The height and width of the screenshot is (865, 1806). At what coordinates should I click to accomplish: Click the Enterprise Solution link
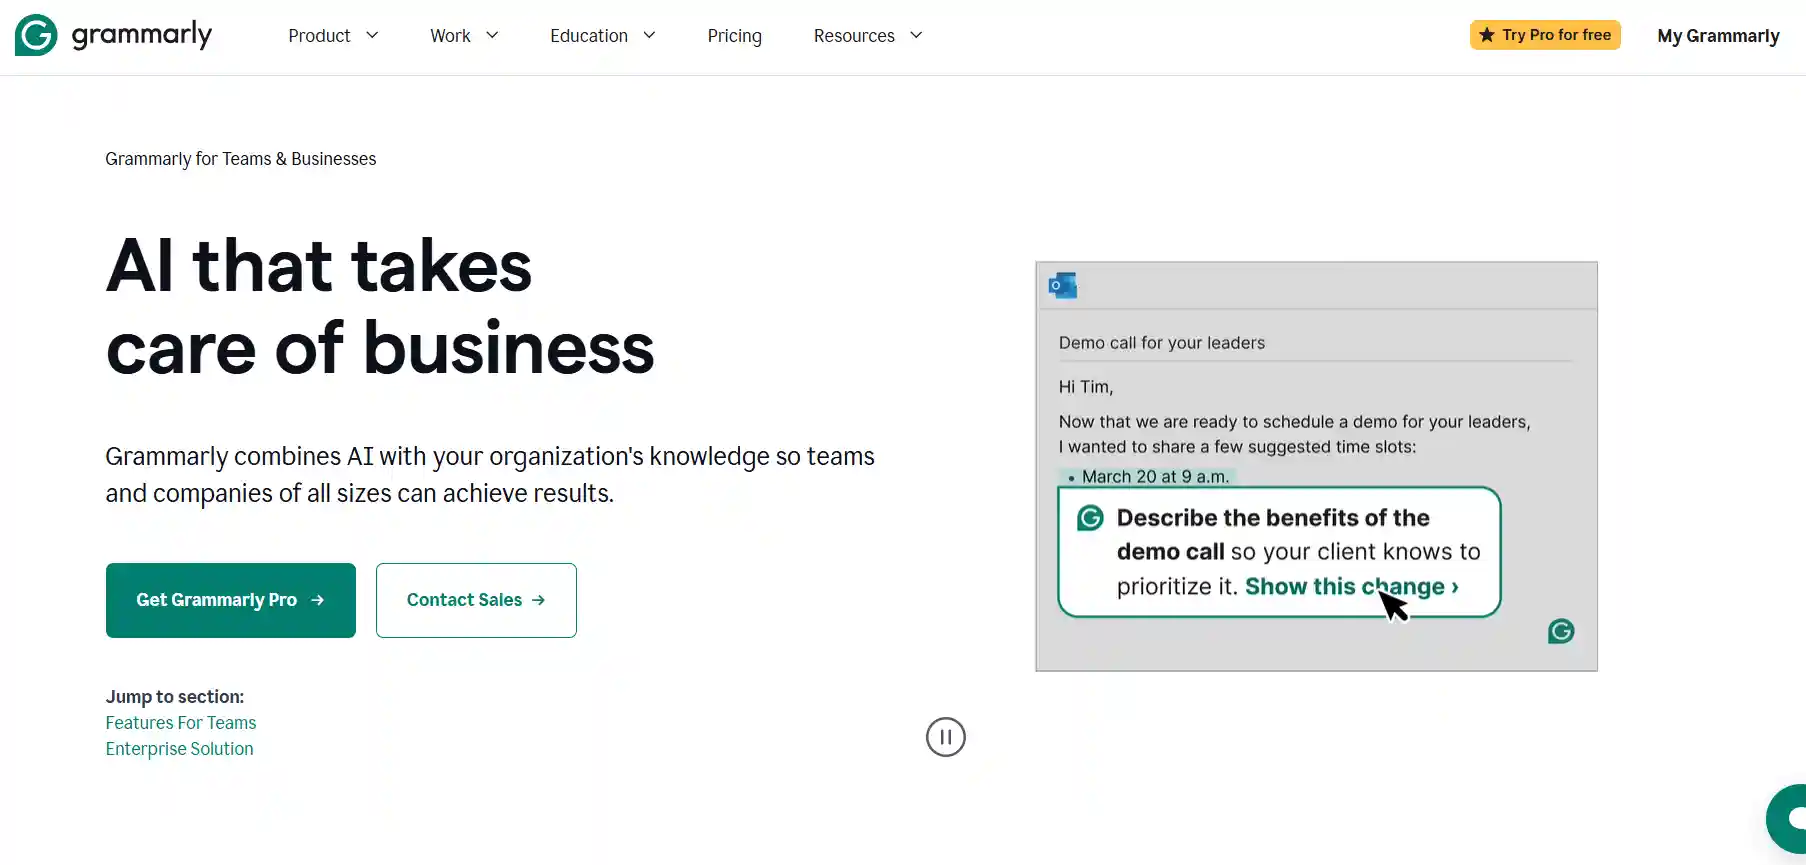pyautogui.click(x=179, y=748)
